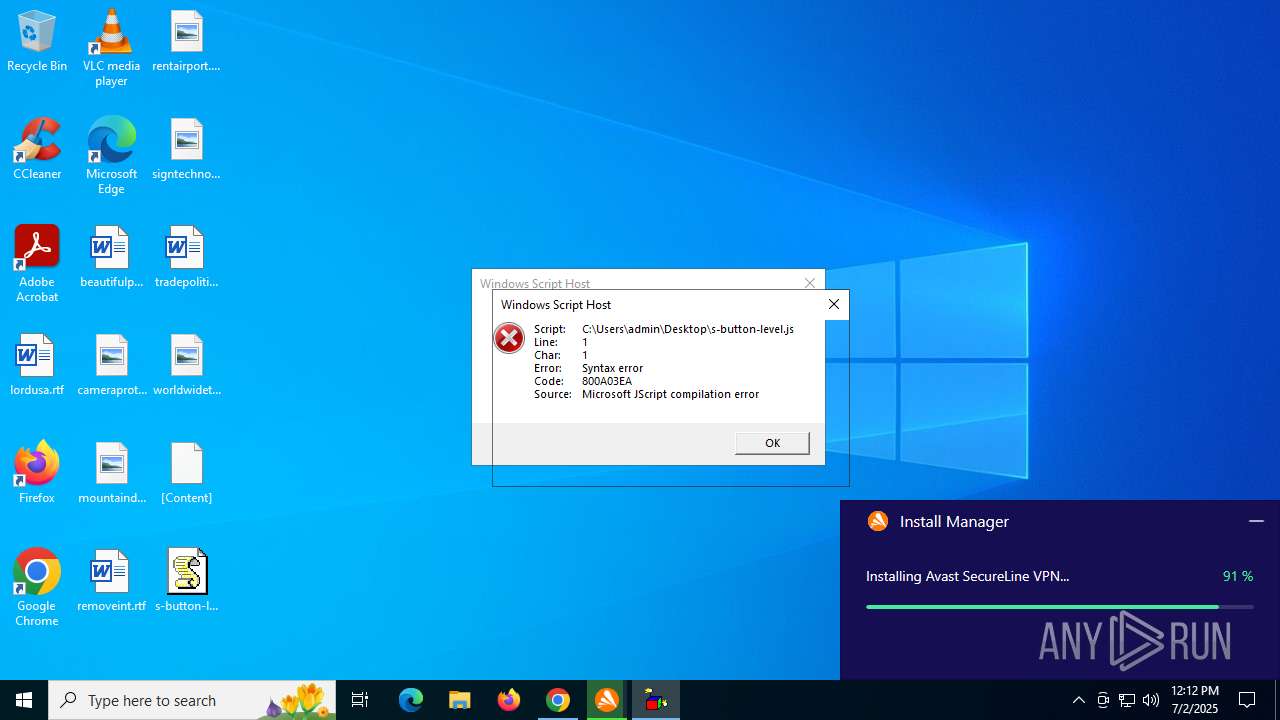The image size is (1280, 720).
Task: Open Task View from taskbar
Action: (x=360, y=700)
